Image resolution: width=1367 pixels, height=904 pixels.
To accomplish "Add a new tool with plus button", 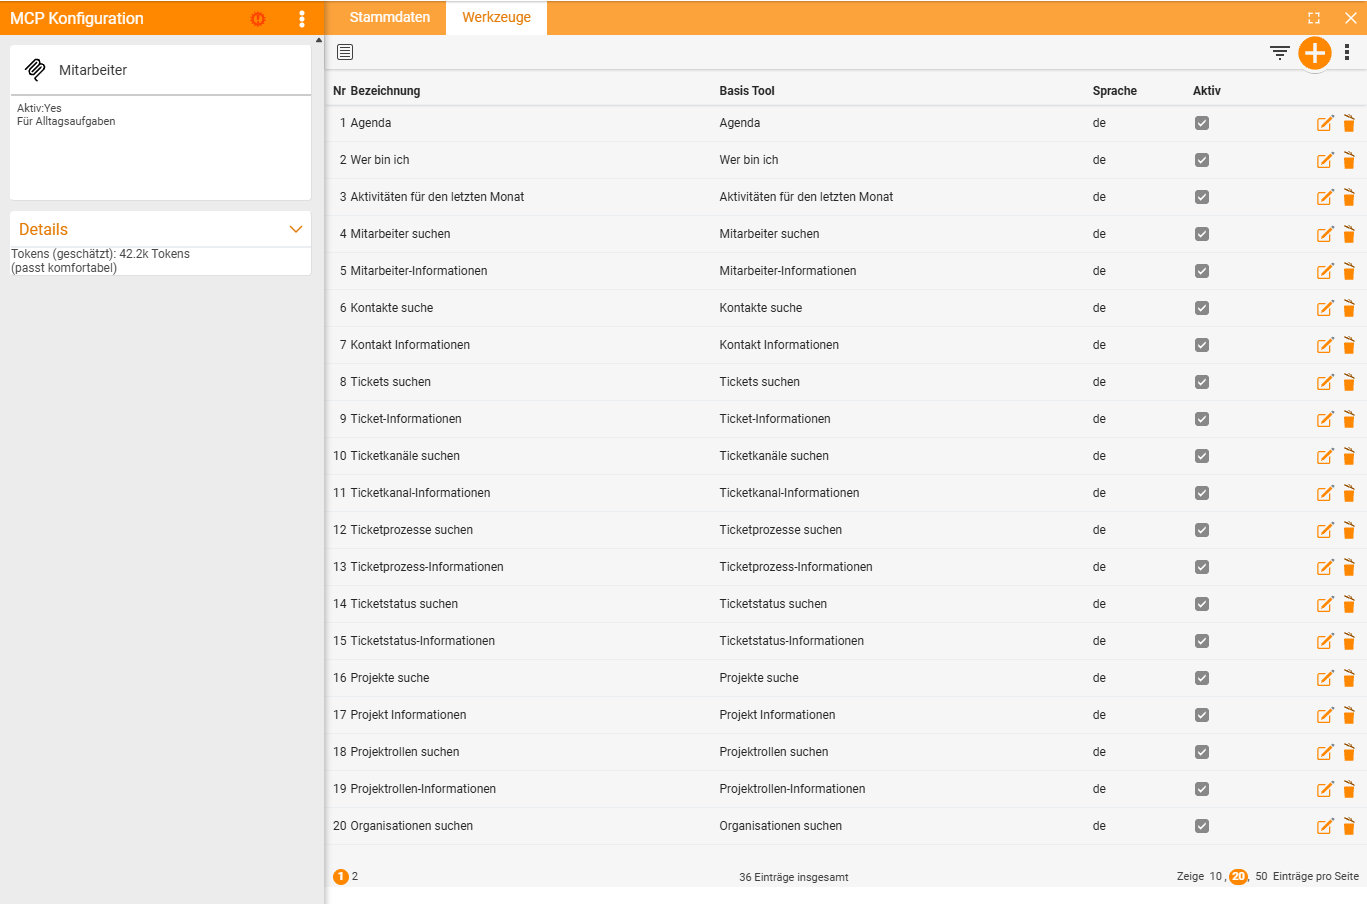I will pos(1314,53).
